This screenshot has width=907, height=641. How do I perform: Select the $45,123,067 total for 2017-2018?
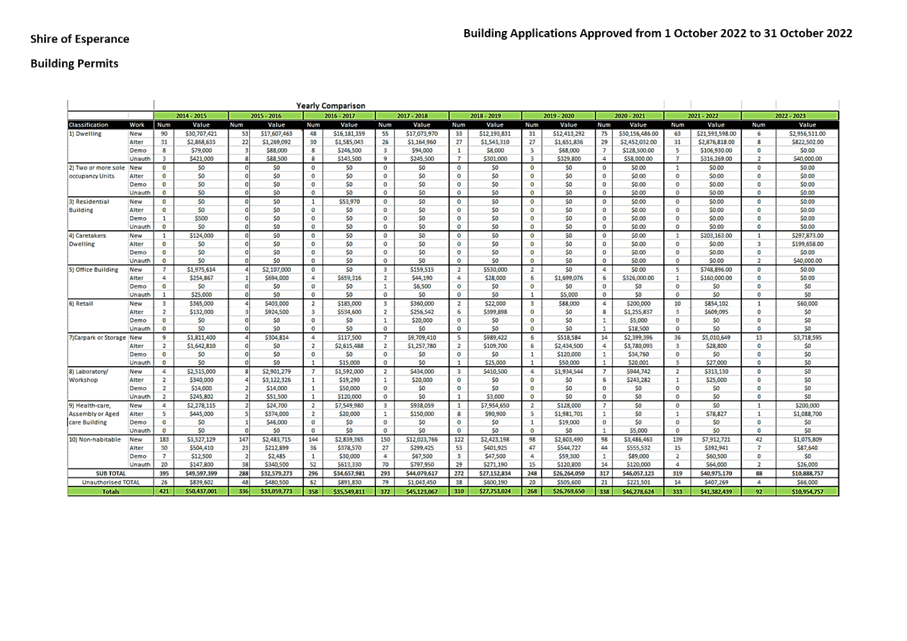[x=424, y=492]
